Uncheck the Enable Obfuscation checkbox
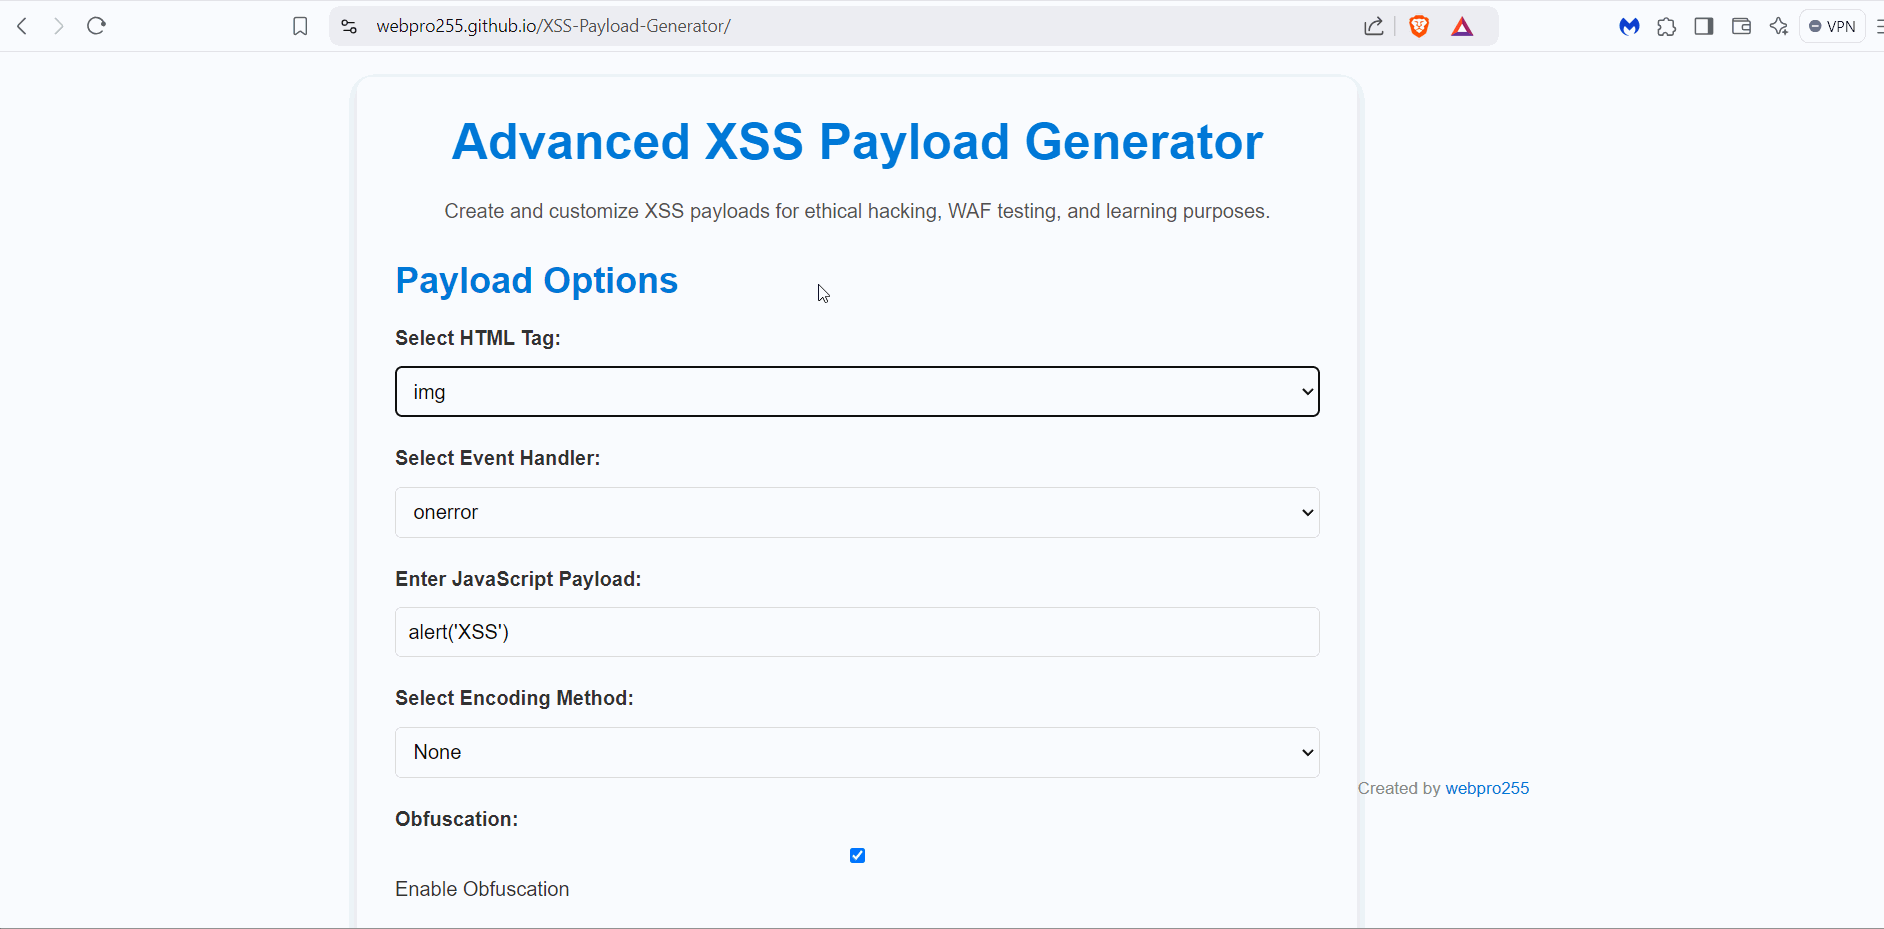Image resolution: width=1884 pixels, height=929 pixels. point(857,856)
